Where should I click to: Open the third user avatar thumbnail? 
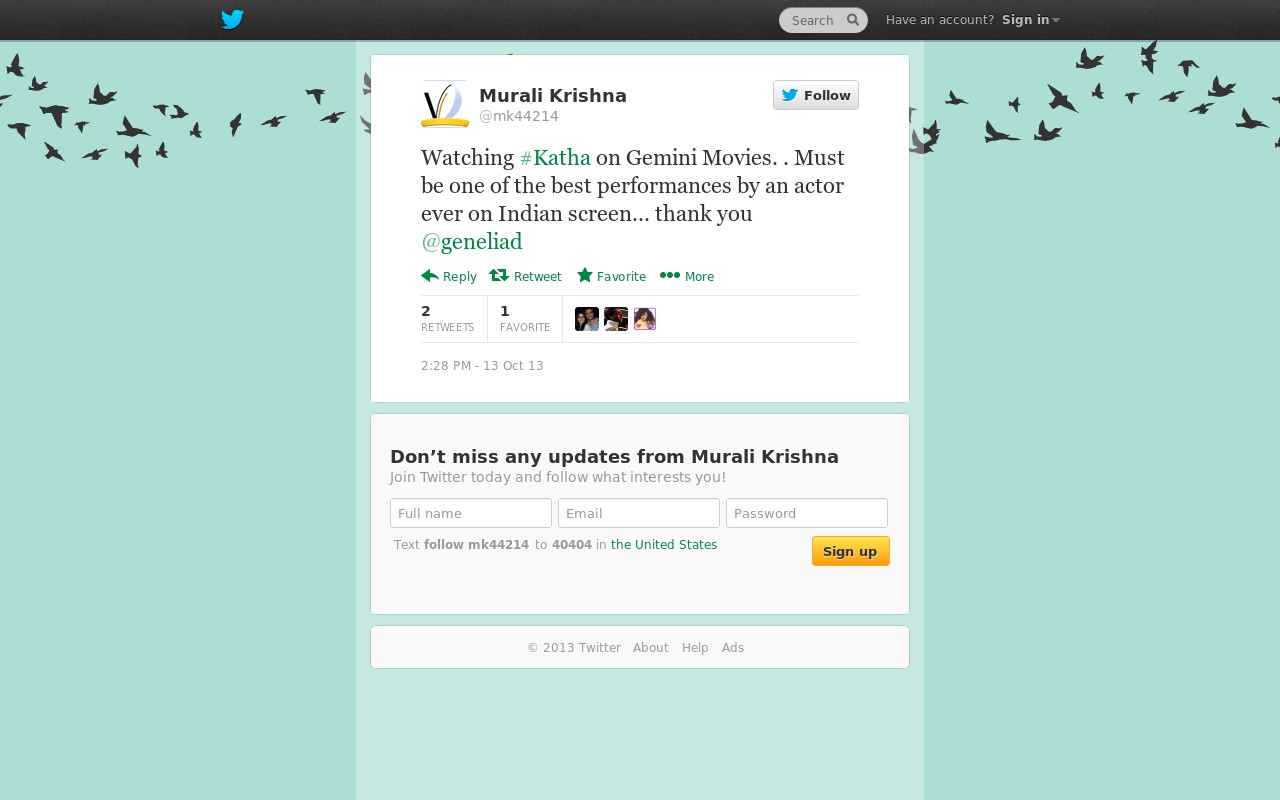(x=645, y=319)
